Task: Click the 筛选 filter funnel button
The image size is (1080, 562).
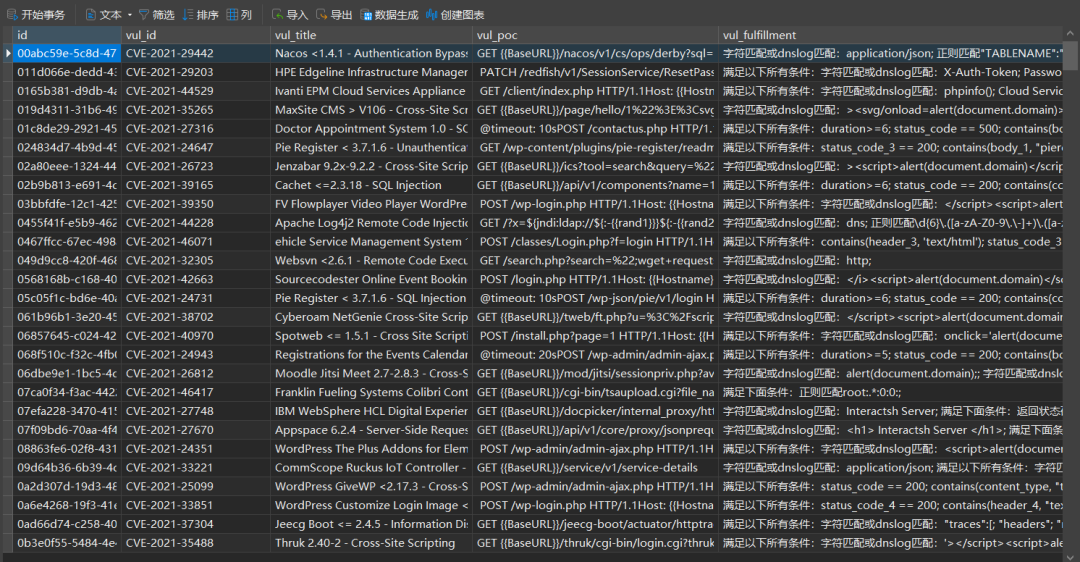Action: 156,14
